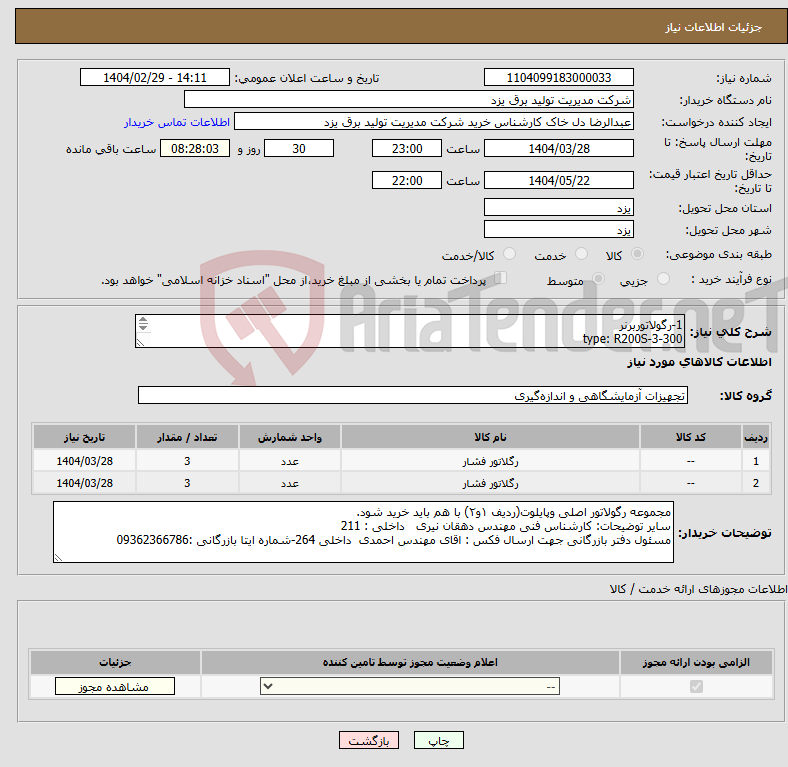Click up arrow of description box scroller

[143, 320]
